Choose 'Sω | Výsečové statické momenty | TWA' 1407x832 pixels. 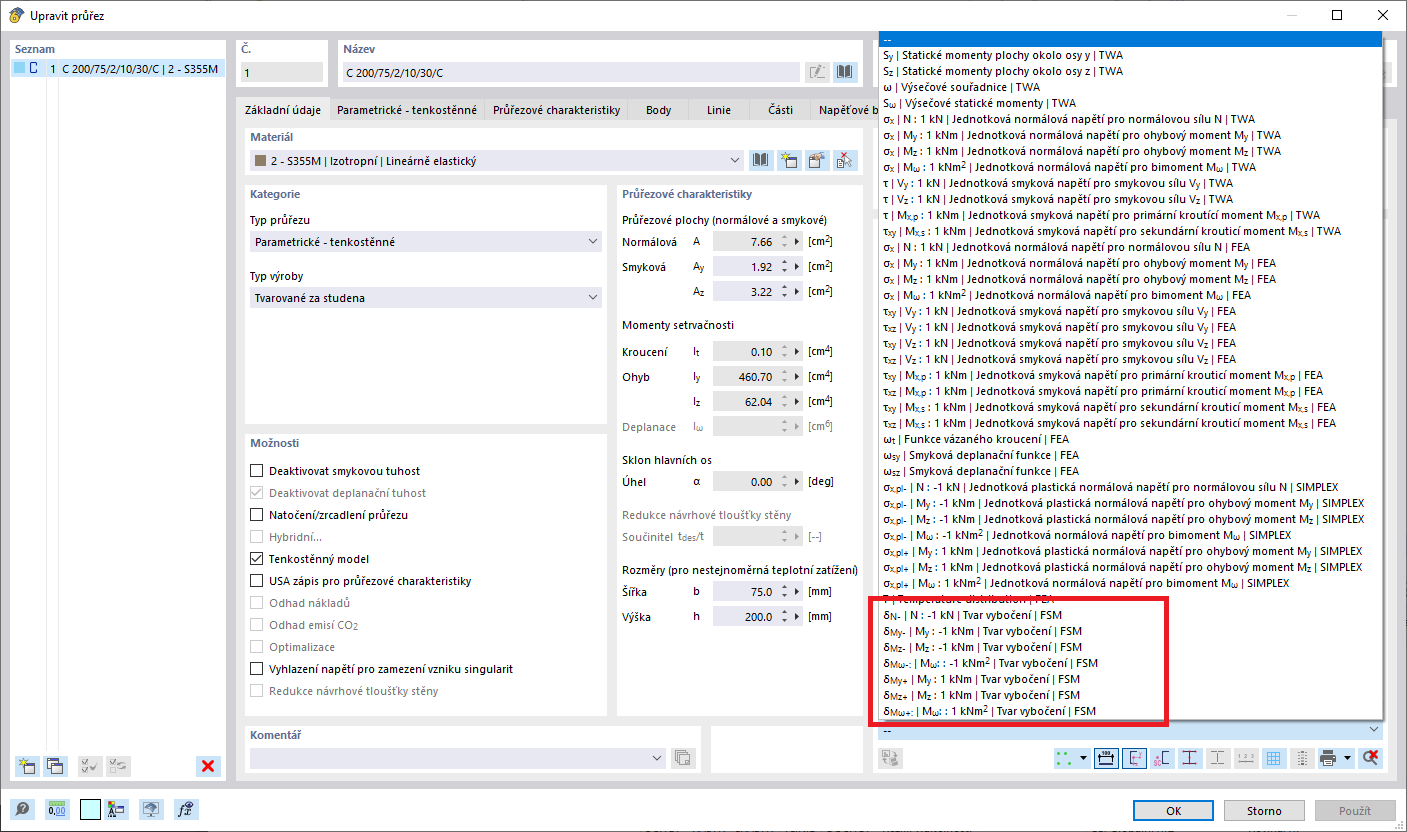tap(1130, 103)
